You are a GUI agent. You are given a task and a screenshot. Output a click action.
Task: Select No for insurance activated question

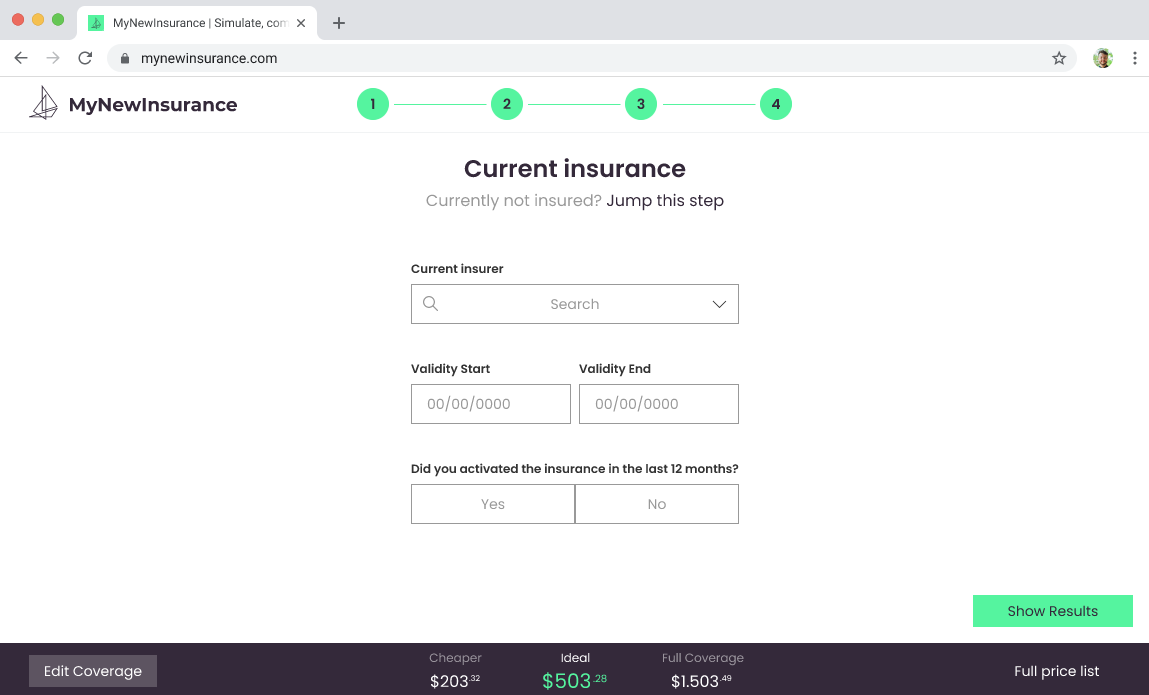click(x=656, y=504)
